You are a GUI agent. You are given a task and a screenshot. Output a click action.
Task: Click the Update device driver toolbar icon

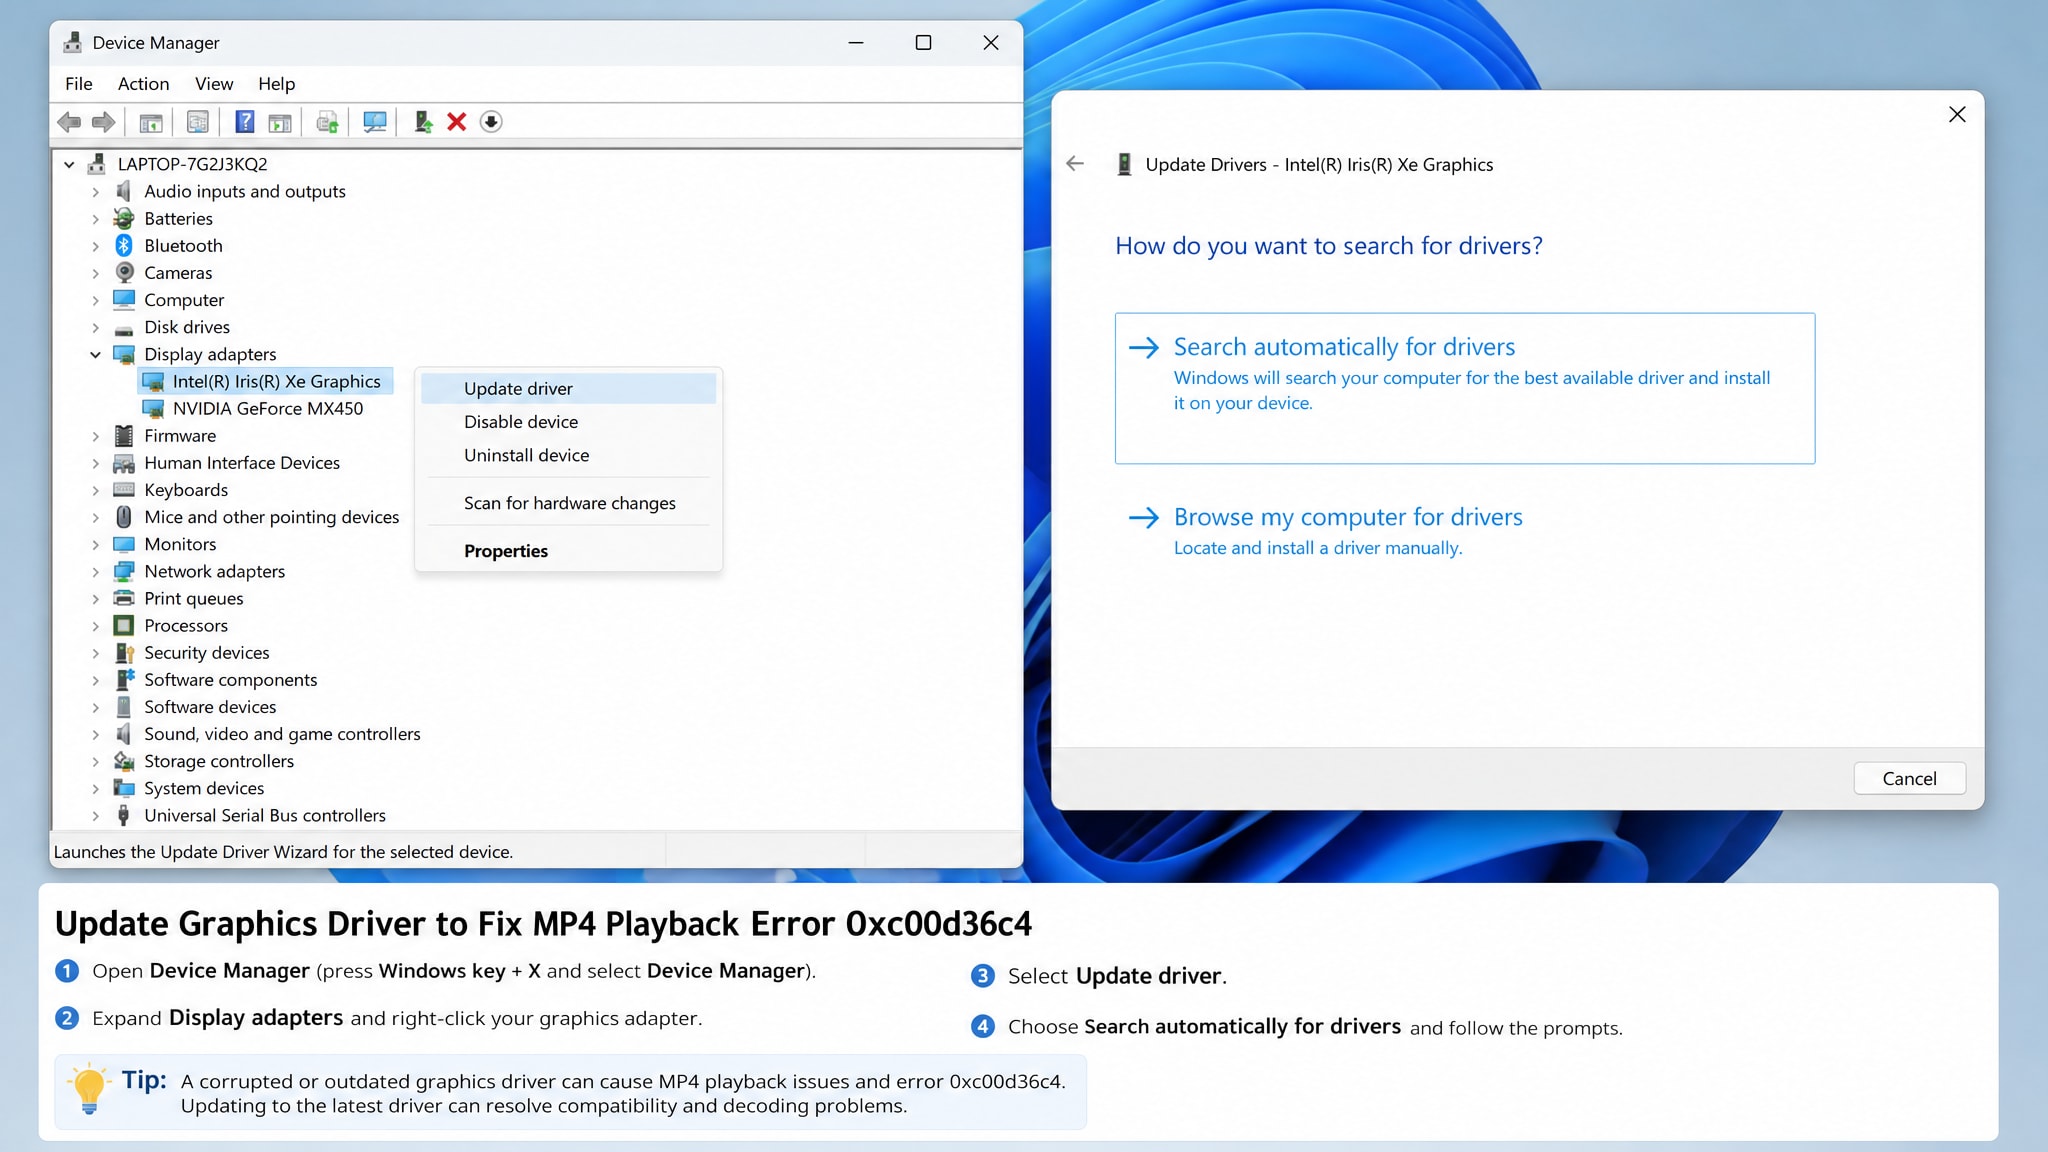(x=423, y=122)
